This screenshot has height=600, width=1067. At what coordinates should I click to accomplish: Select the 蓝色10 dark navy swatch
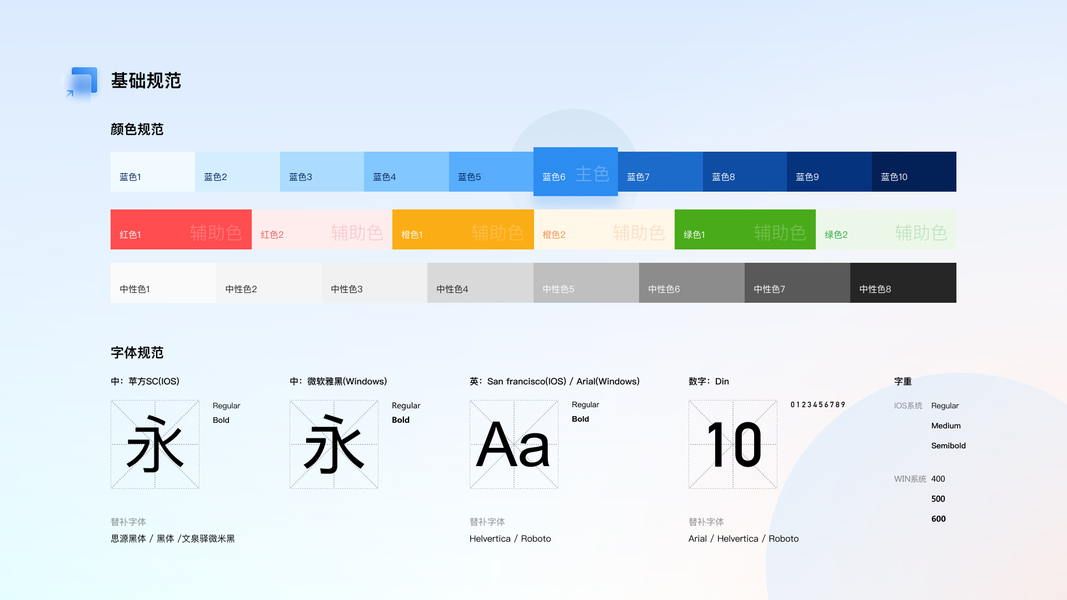pyautogui.click(x=914, y=171)
